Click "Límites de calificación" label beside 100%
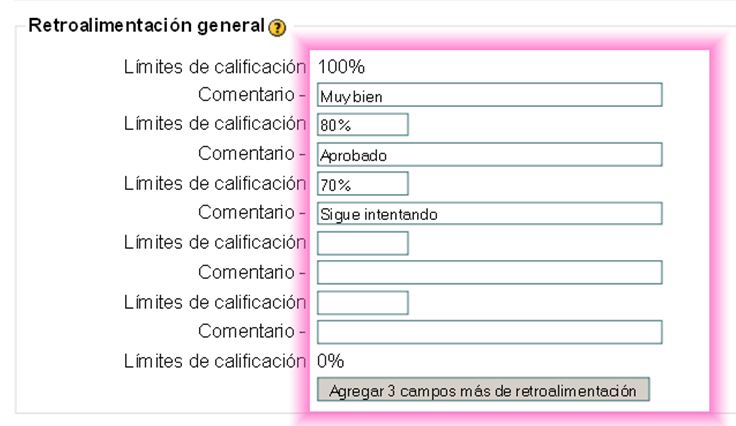 (213, 67)
